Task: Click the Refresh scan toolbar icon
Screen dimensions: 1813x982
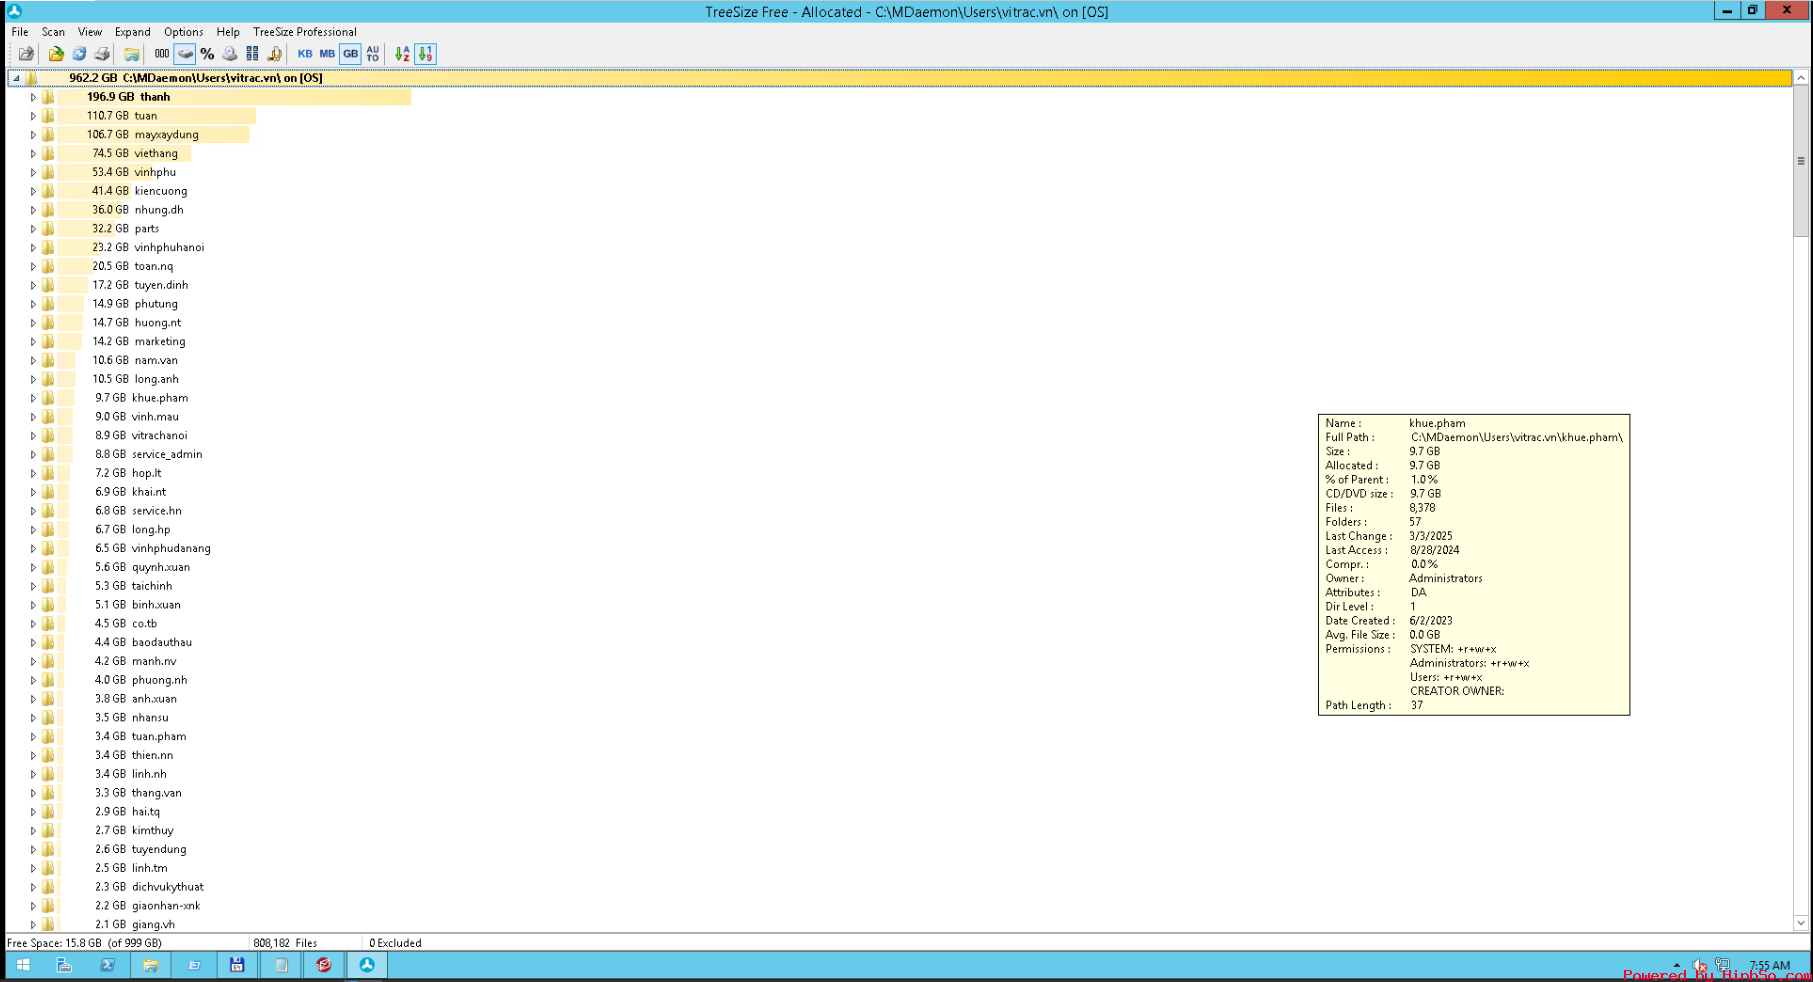Action: click(79, 54)
